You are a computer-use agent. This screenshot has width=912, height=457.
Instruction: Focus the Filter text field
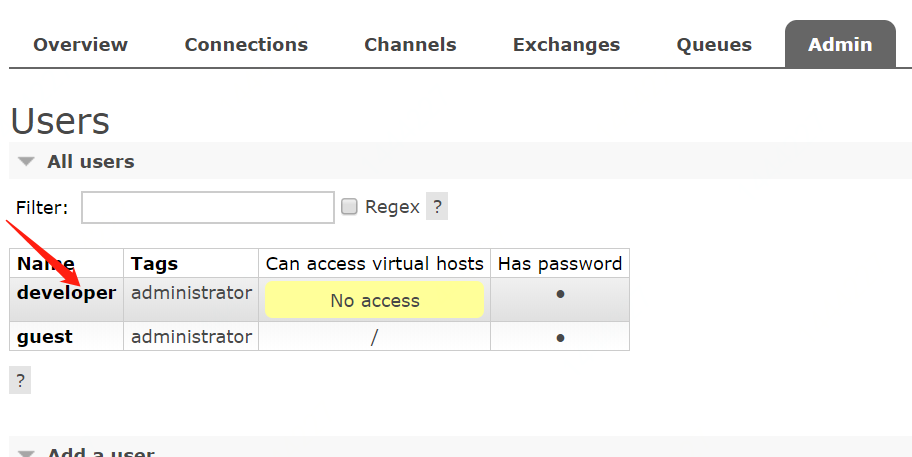point(208,207)
